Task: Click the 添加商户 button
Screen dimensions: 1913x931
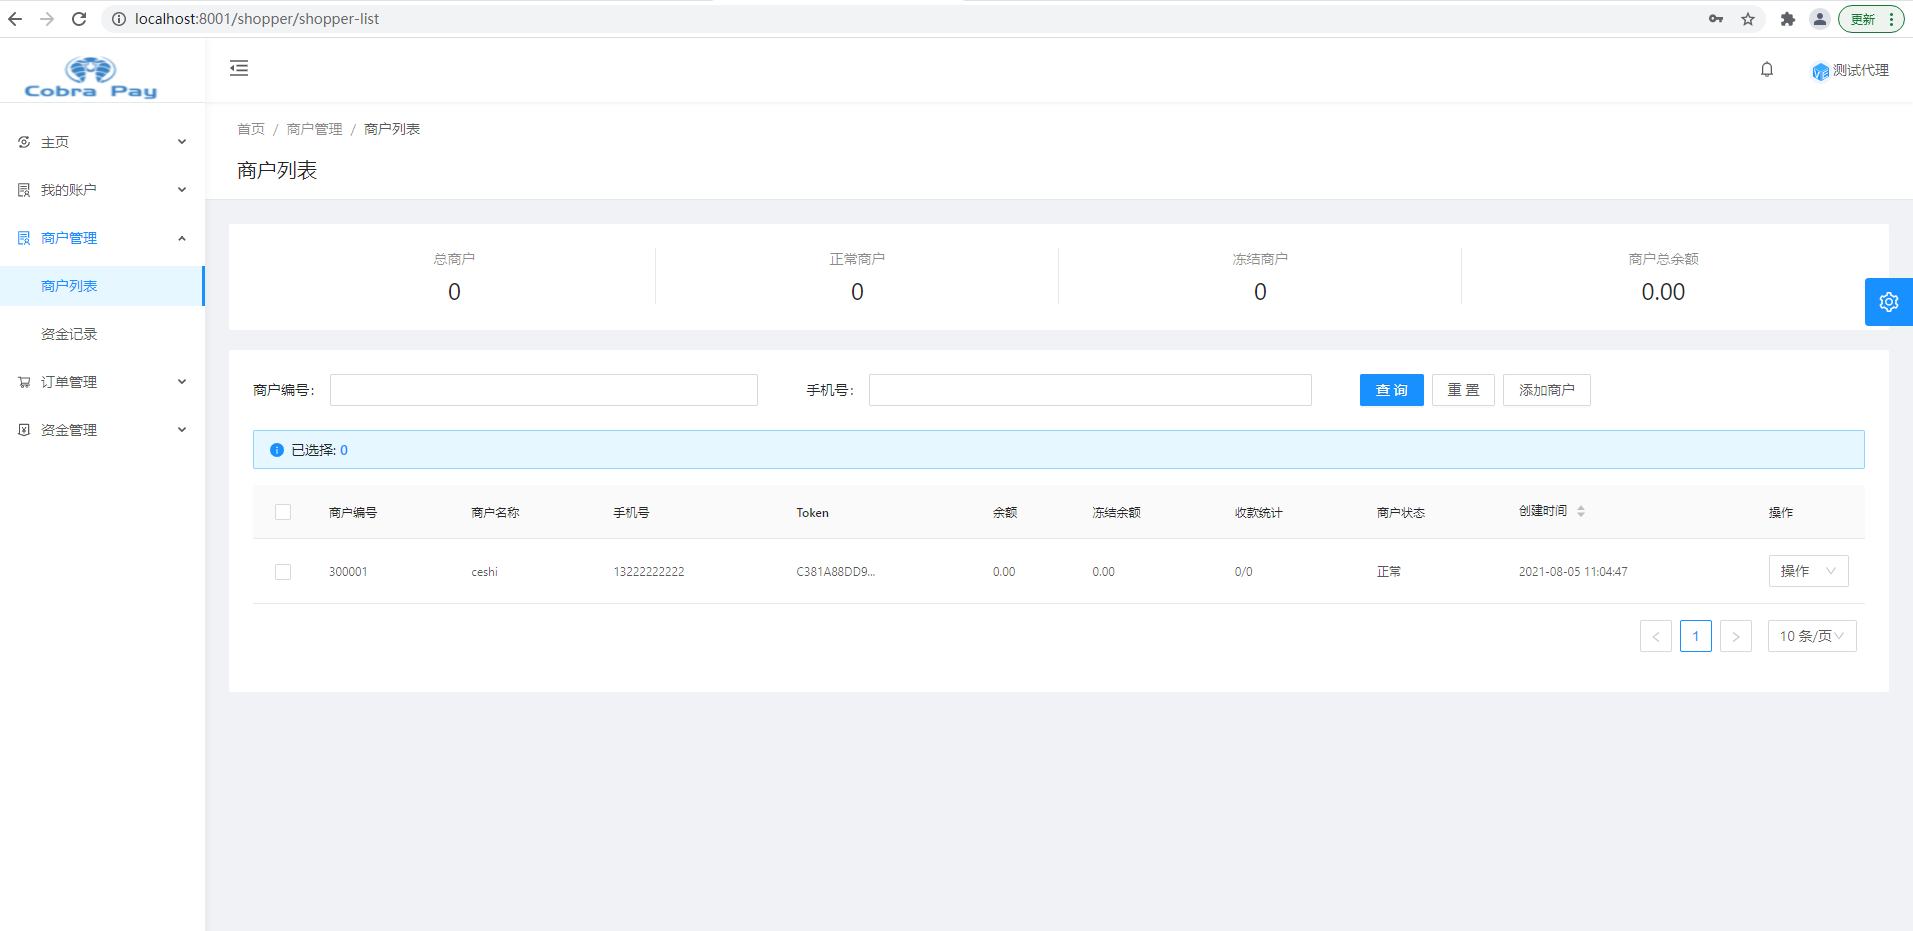Action: pyautogui.click(x=1546, y=390)
